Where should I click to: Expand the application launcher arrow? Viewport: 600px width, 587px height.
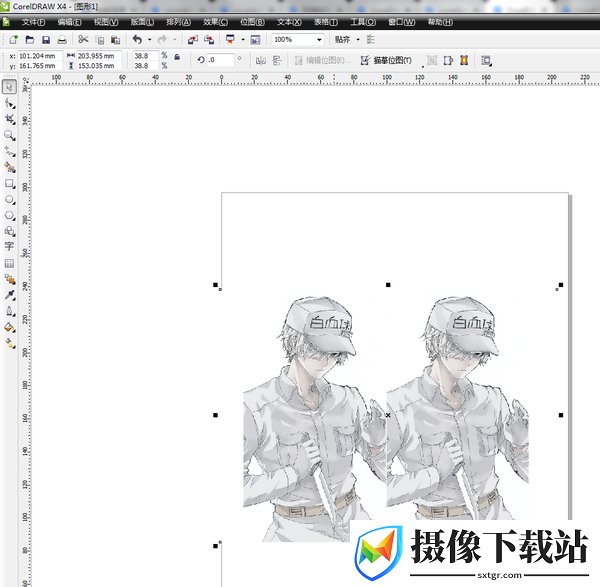(x=243, y=39)
